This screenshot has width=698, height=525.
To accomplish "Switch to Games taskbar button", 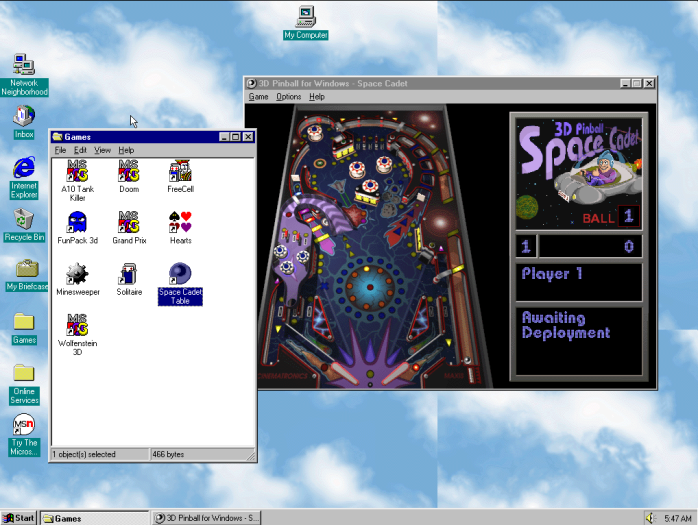I will point(95,518).
